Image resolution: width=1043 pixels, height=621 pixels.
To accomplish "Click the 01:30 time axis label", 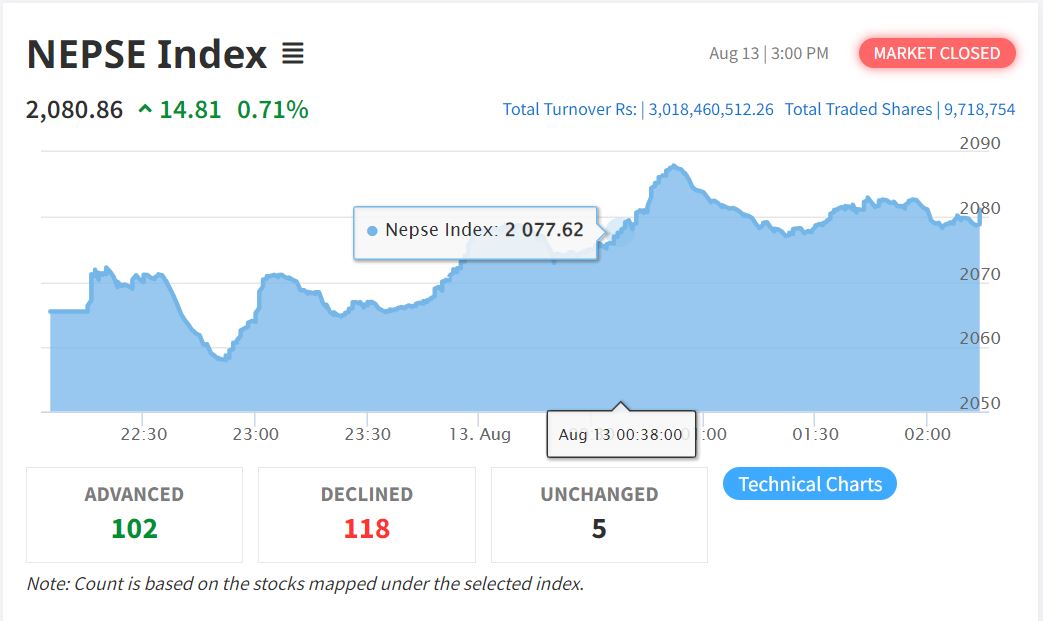I will coord(816,434).
